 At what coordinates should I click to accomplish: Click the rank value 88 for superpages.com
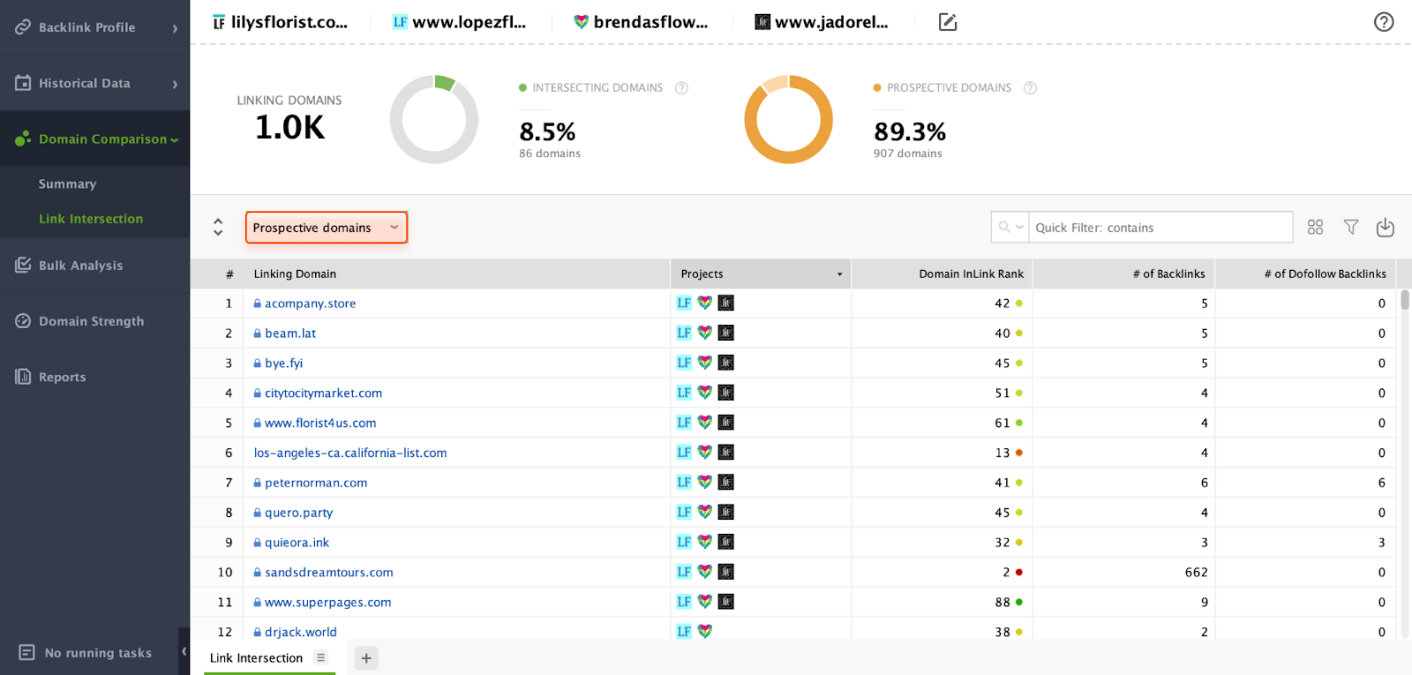point(1002,602)
